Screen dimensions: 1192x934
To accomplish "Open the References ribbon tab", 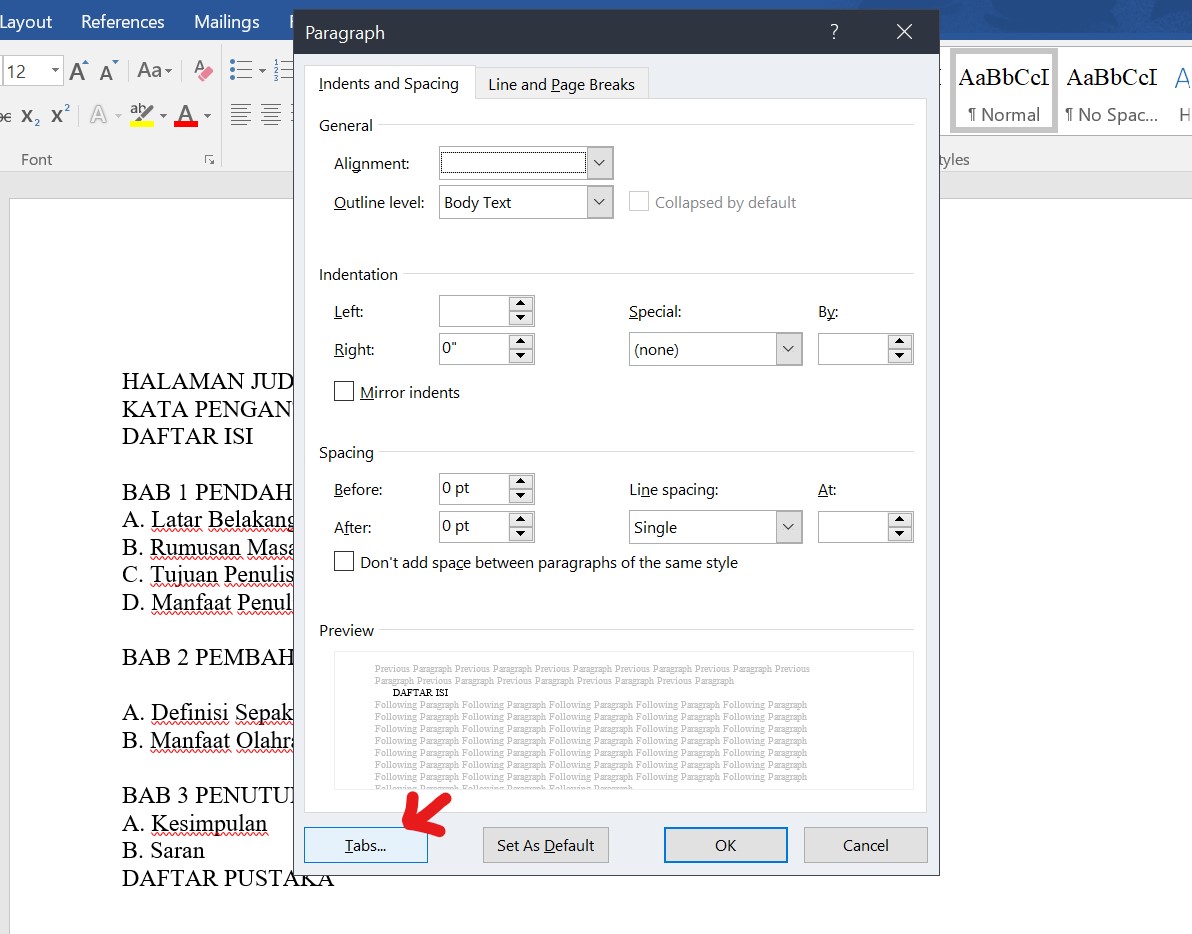I will point(122,21).
